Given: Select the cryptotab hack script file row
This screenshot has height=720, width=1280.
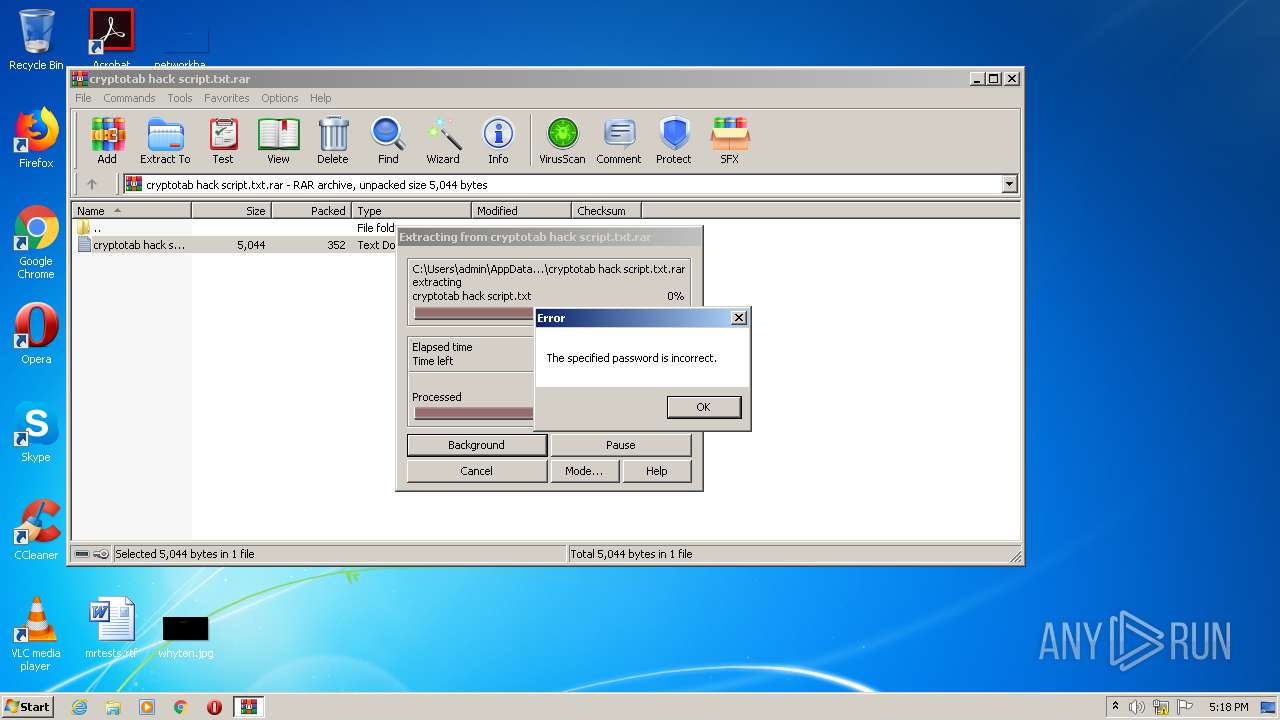Looking at the screenshot, I should point(235,245).
